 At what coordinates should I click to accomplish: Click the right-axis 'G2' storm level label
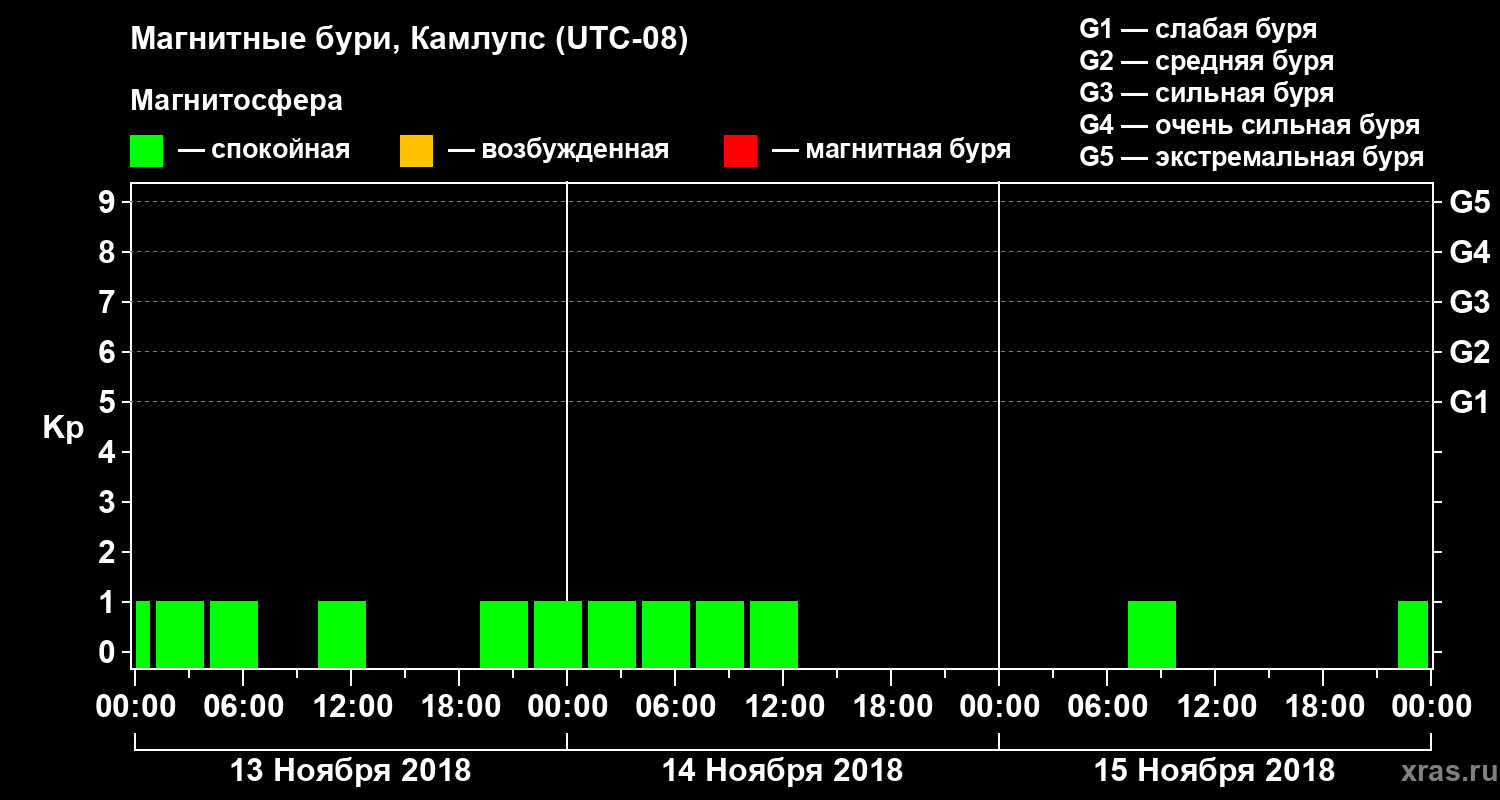pos(1469,352)
